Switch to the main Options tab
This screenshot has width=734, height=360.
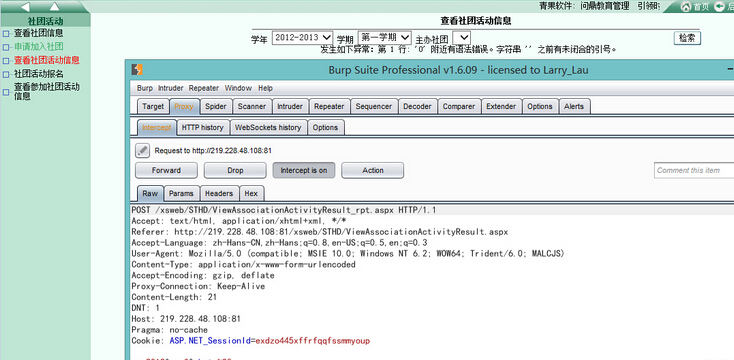coord(540,106)
